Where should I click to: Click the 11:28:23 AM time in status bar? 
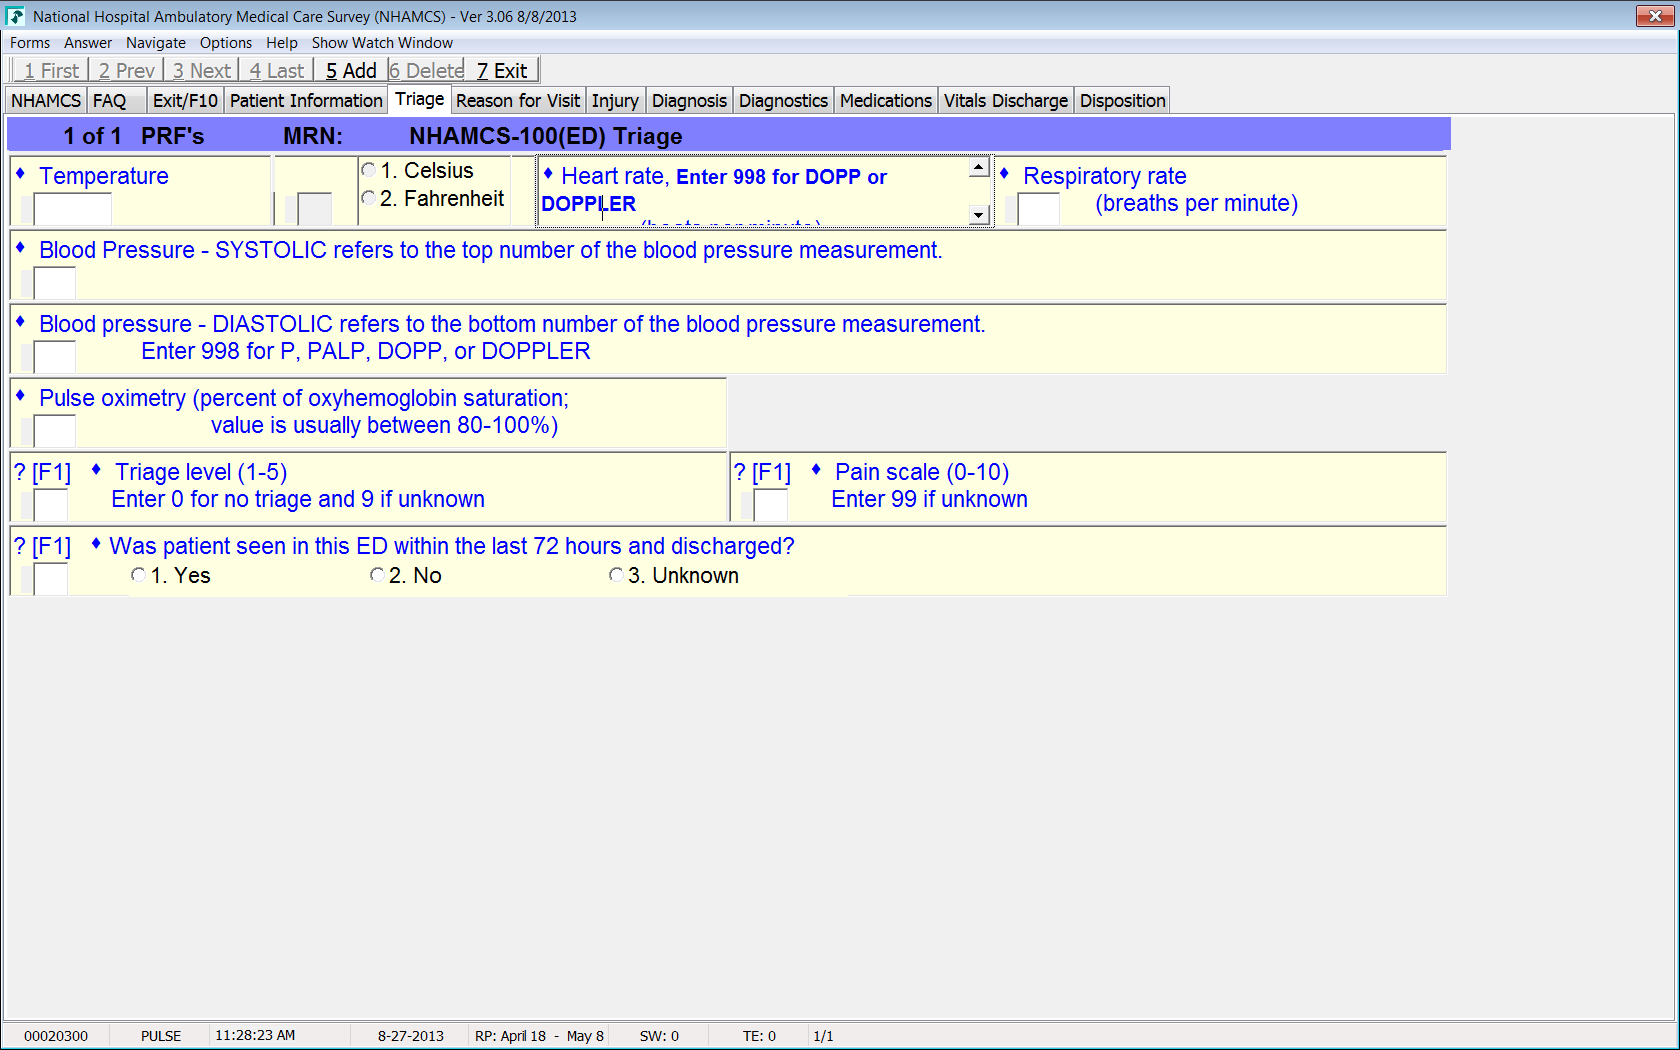pos(255,1035)
